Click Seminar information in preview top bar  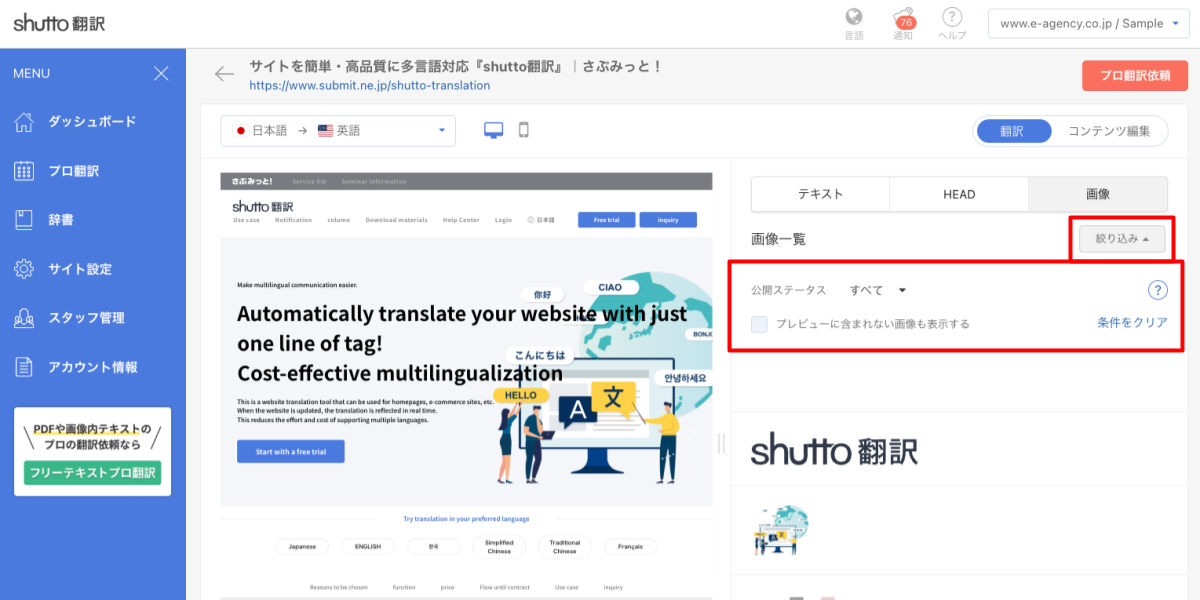(x=374, y=182)
